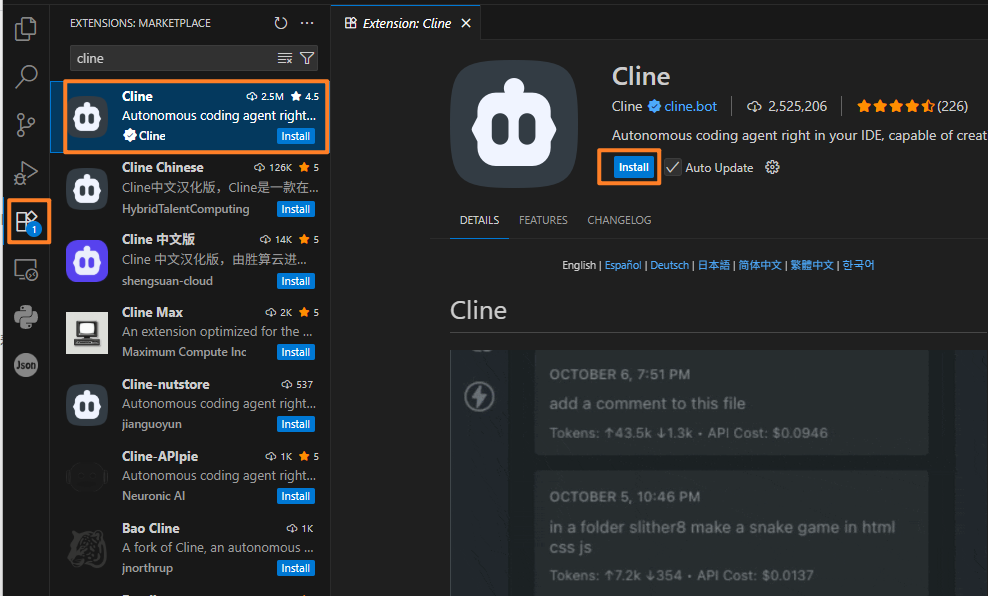Open the extension manage gear menu

click(772, 167)
